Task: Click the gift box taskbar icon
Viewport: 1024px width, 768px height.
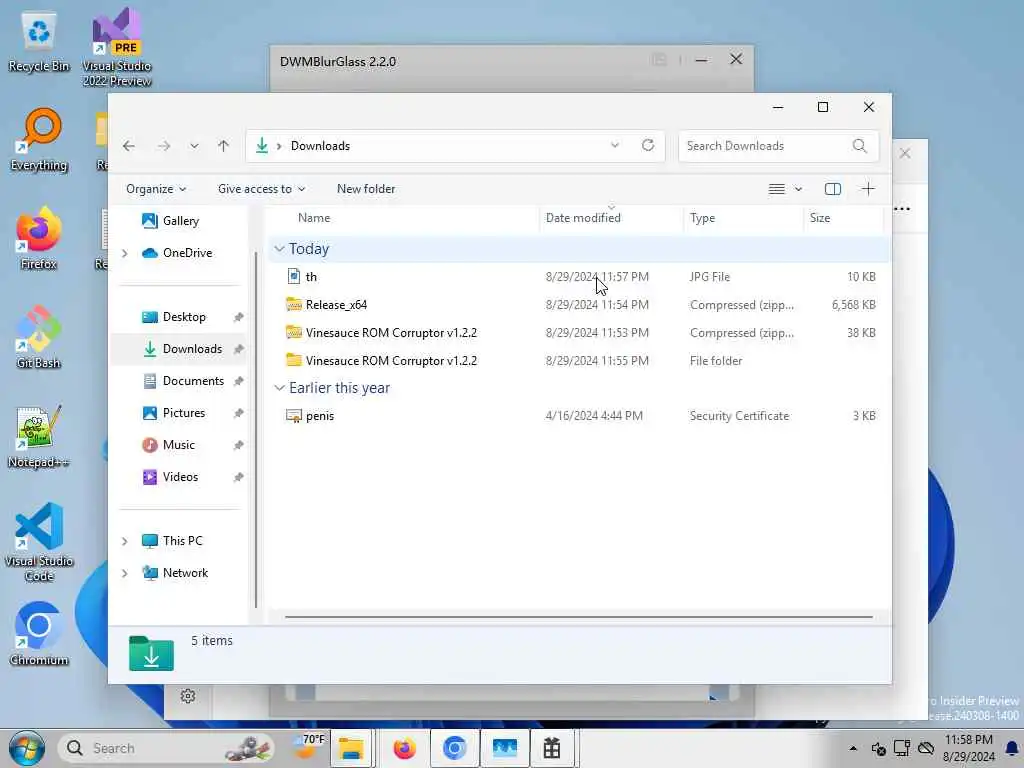Action: click(x=552, y=748)
